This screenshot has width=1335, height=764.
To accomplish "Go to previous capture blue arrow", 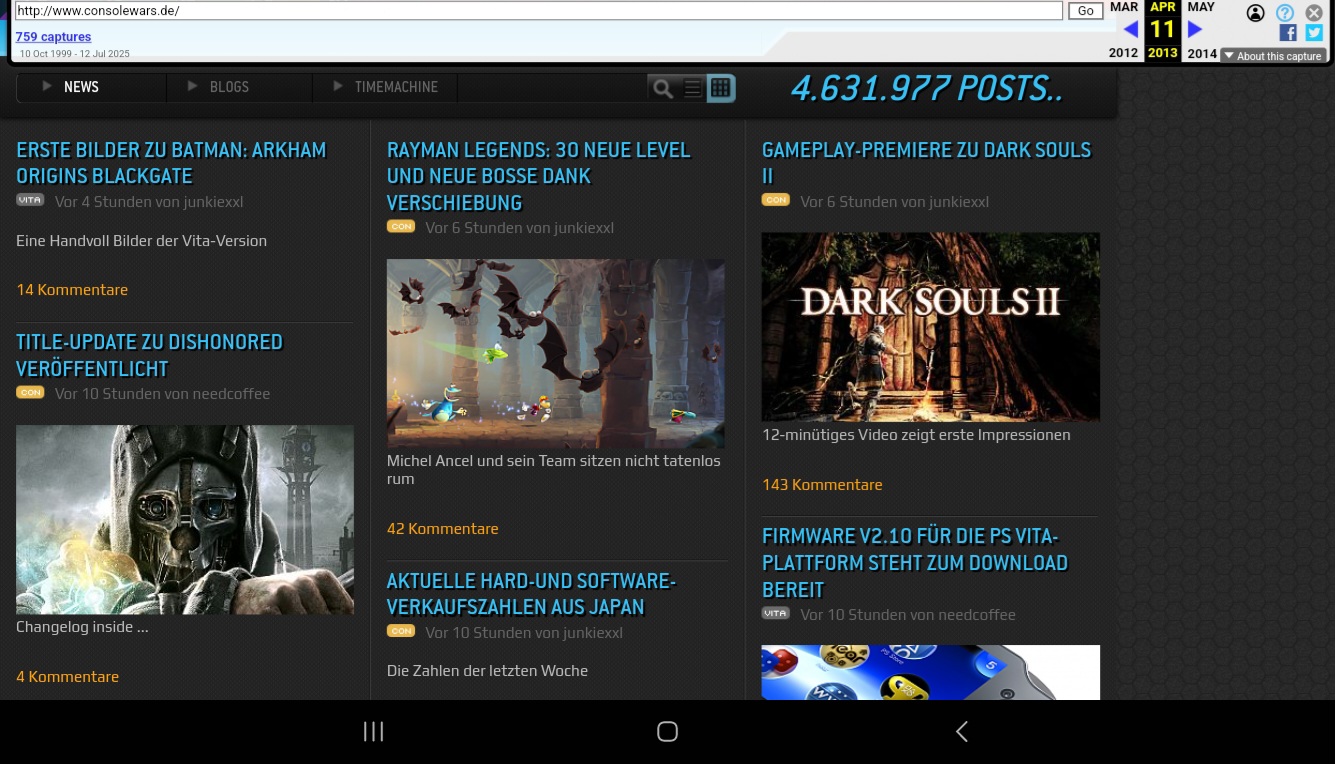I will 1130,29.
